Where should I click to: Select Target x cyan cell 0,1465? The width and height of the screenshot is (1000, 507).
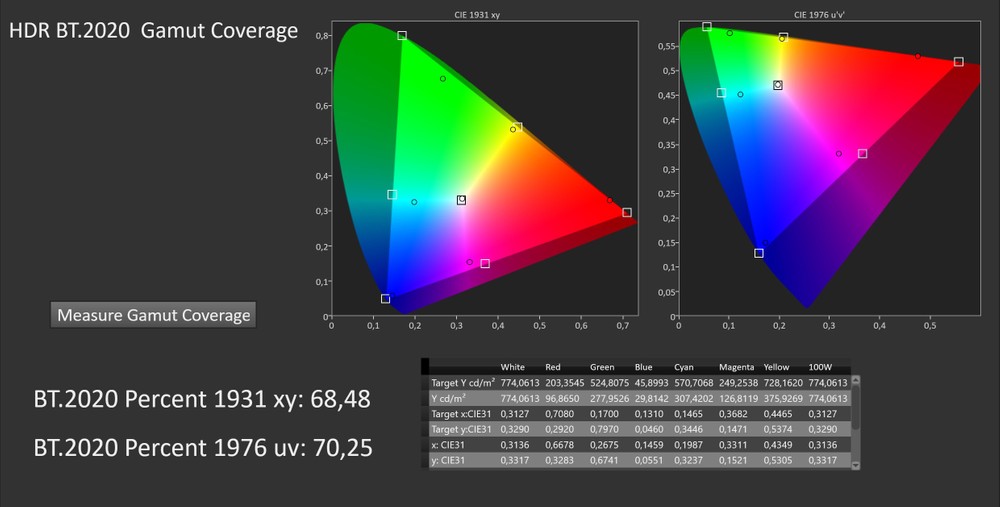pyautogui.click(x=688, y=414)
